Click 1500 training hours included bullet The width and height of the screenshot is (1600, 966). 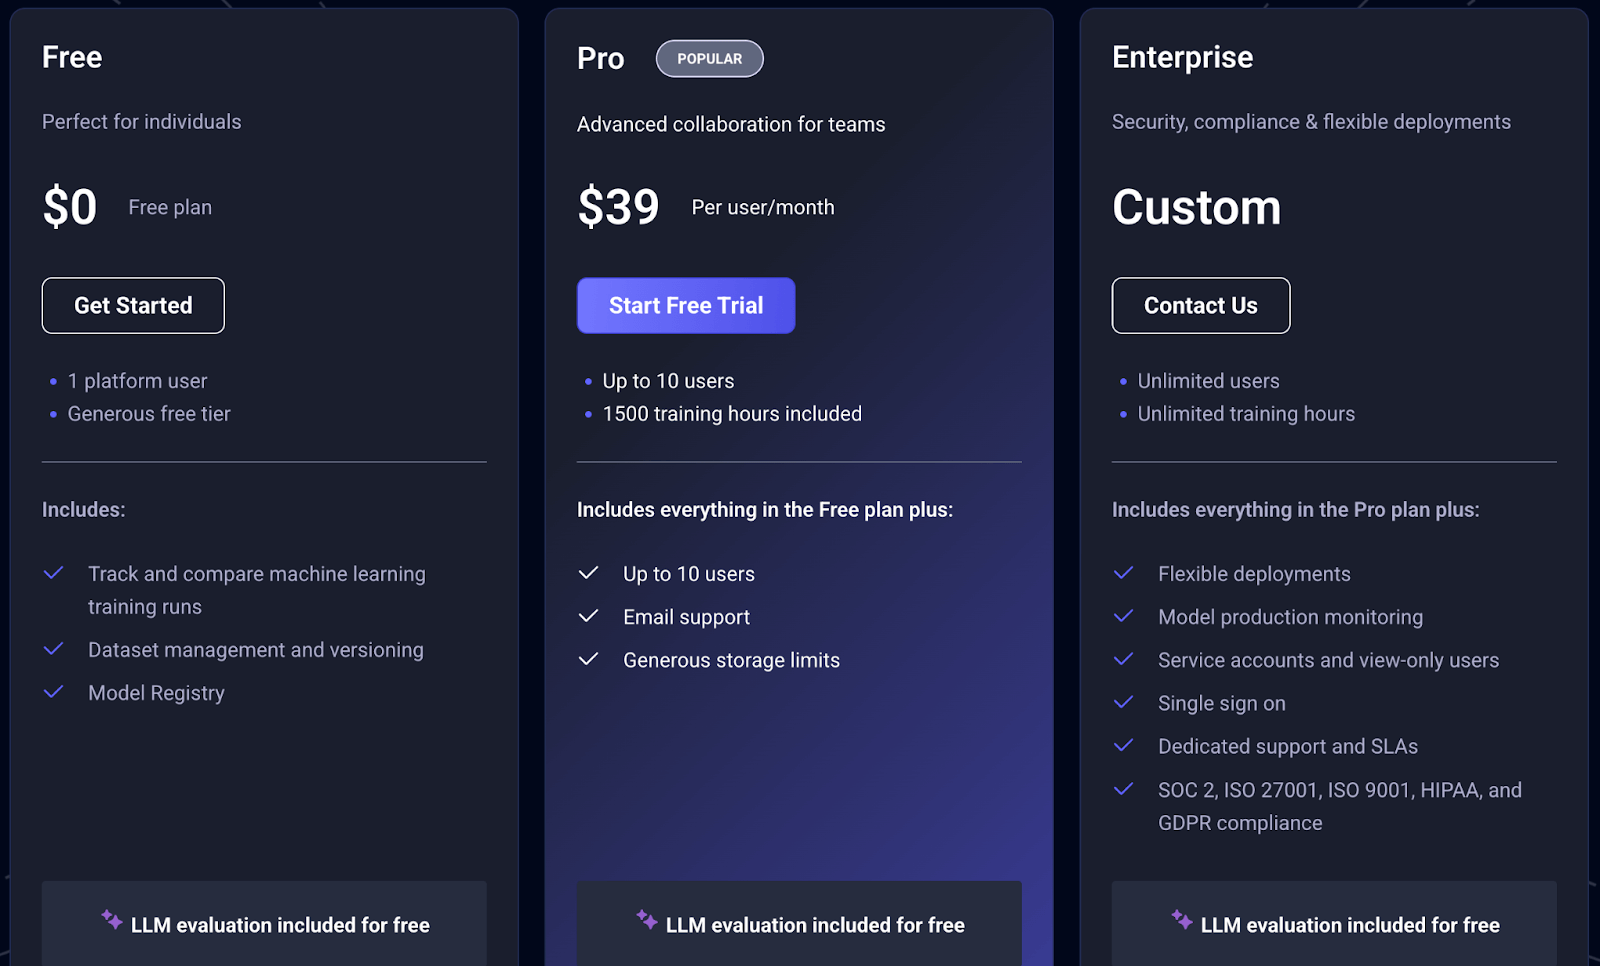pos(731,414)
